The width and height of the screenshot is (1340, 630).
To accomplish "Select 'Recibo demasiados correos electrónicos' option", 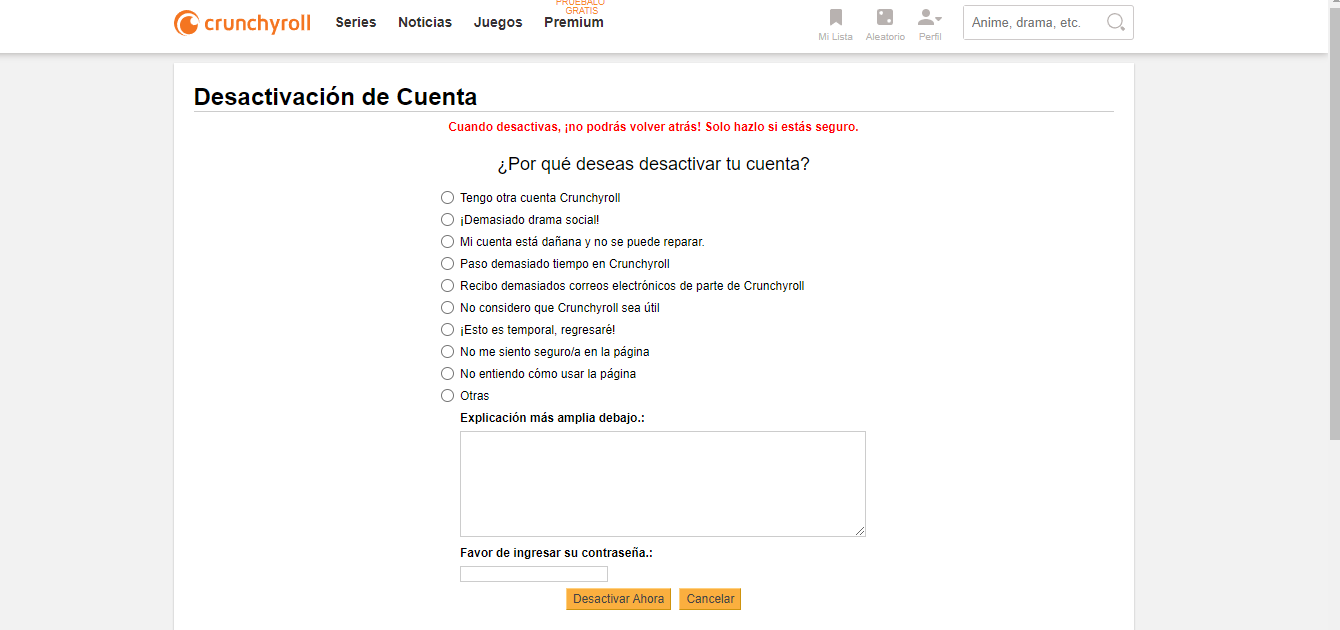I will pos(448,286).
